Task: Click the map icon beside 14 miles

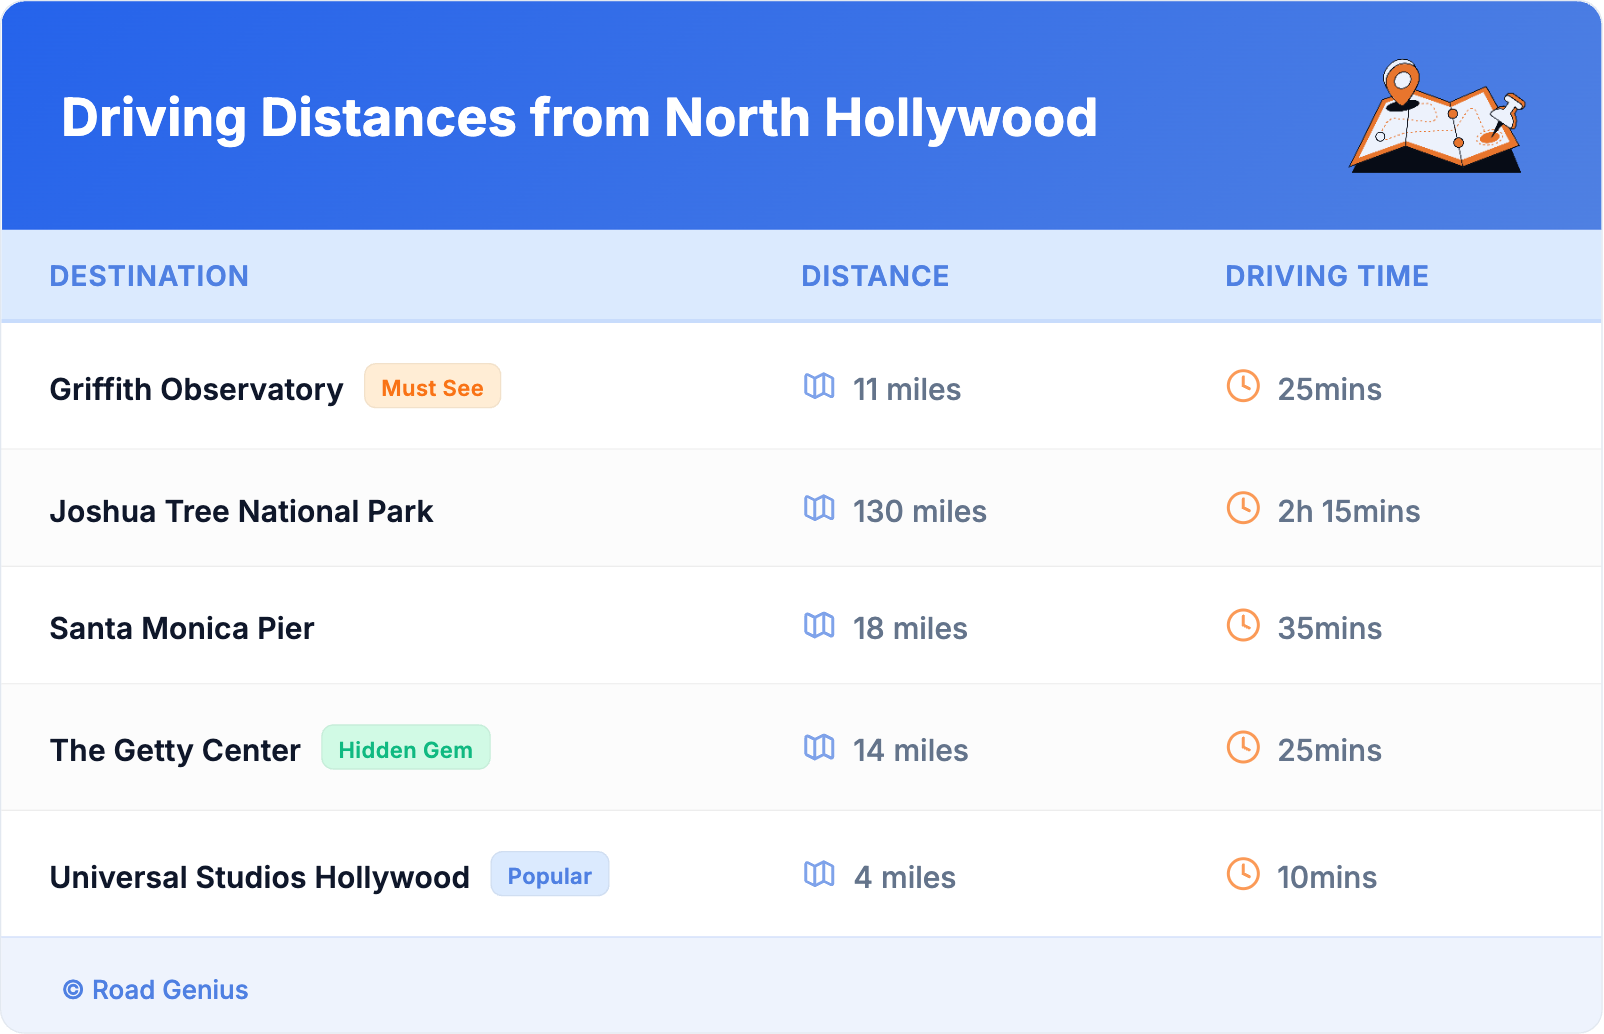Action: point(819,747)
